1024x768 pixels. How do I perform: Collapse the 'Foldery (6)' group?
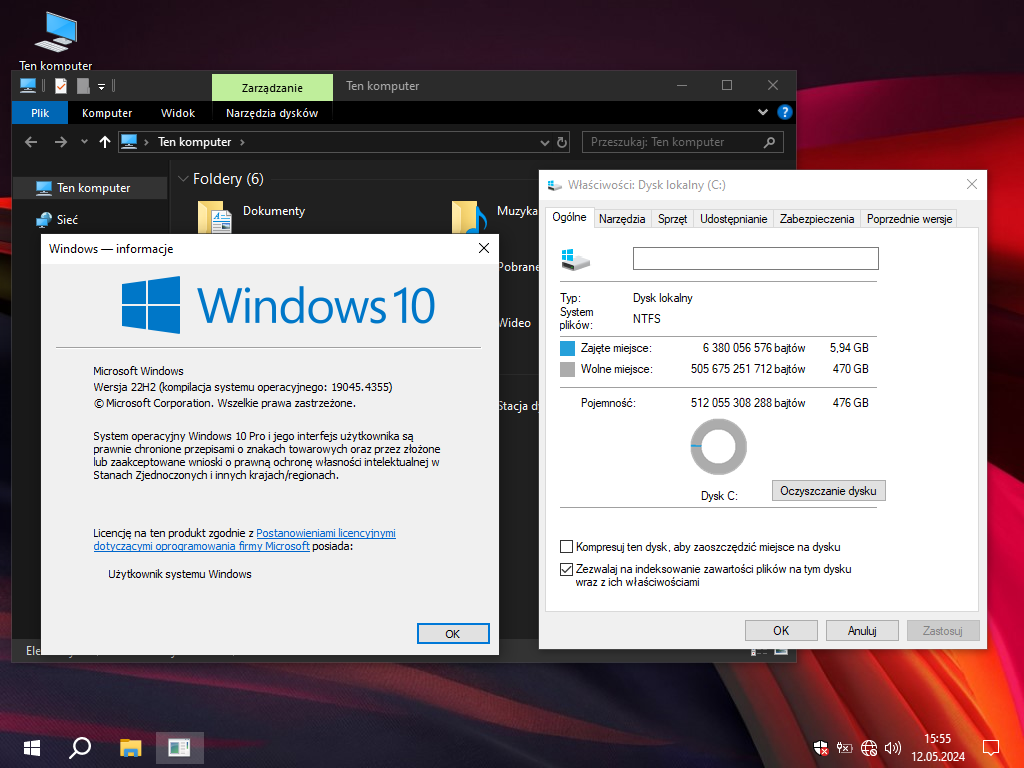point(183,179)
